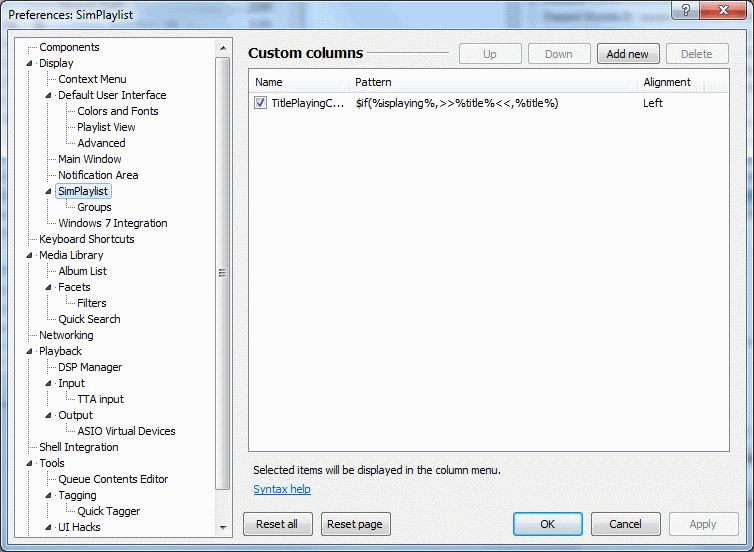Click the Pattern column header
Screen dimensions: 754x552
[x=494, y=82]
